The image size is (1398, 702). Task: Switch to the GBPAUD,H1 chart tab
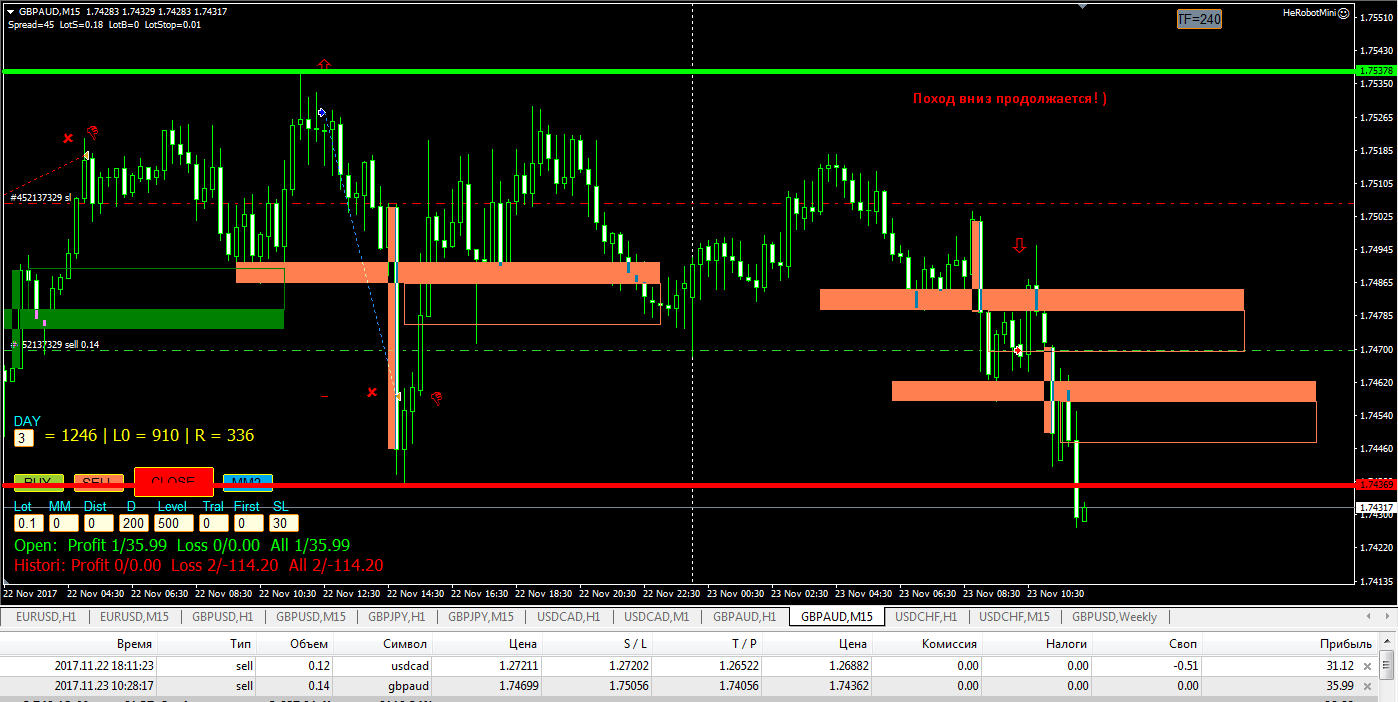pos(744,616)
